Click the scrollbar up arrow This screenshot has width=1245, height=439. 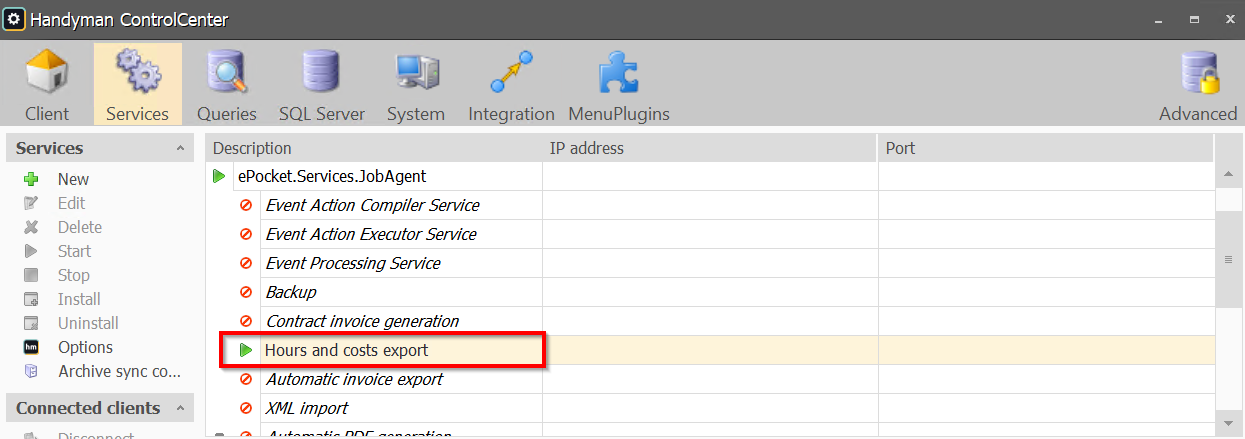coord(1228,175)
